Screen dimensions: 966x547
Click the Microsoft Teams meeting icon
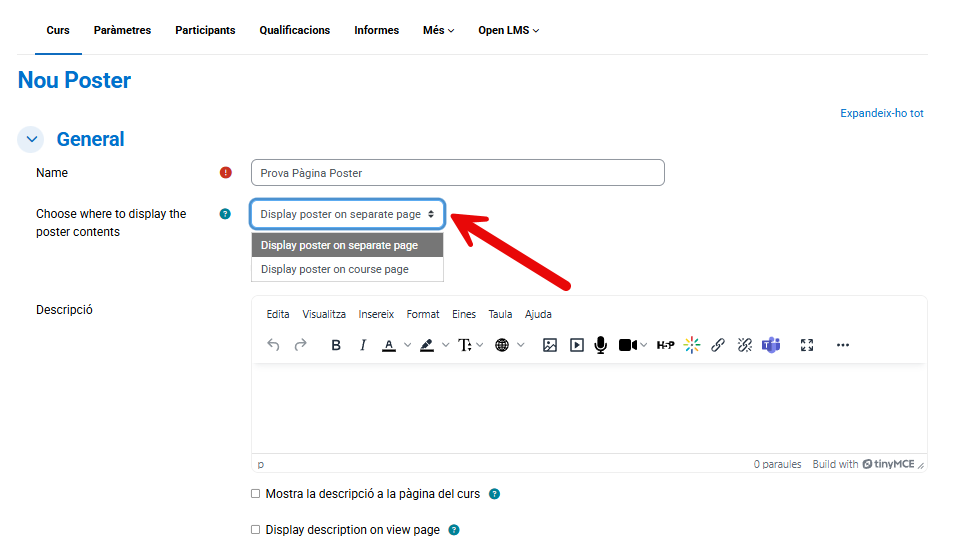[771, 345]
